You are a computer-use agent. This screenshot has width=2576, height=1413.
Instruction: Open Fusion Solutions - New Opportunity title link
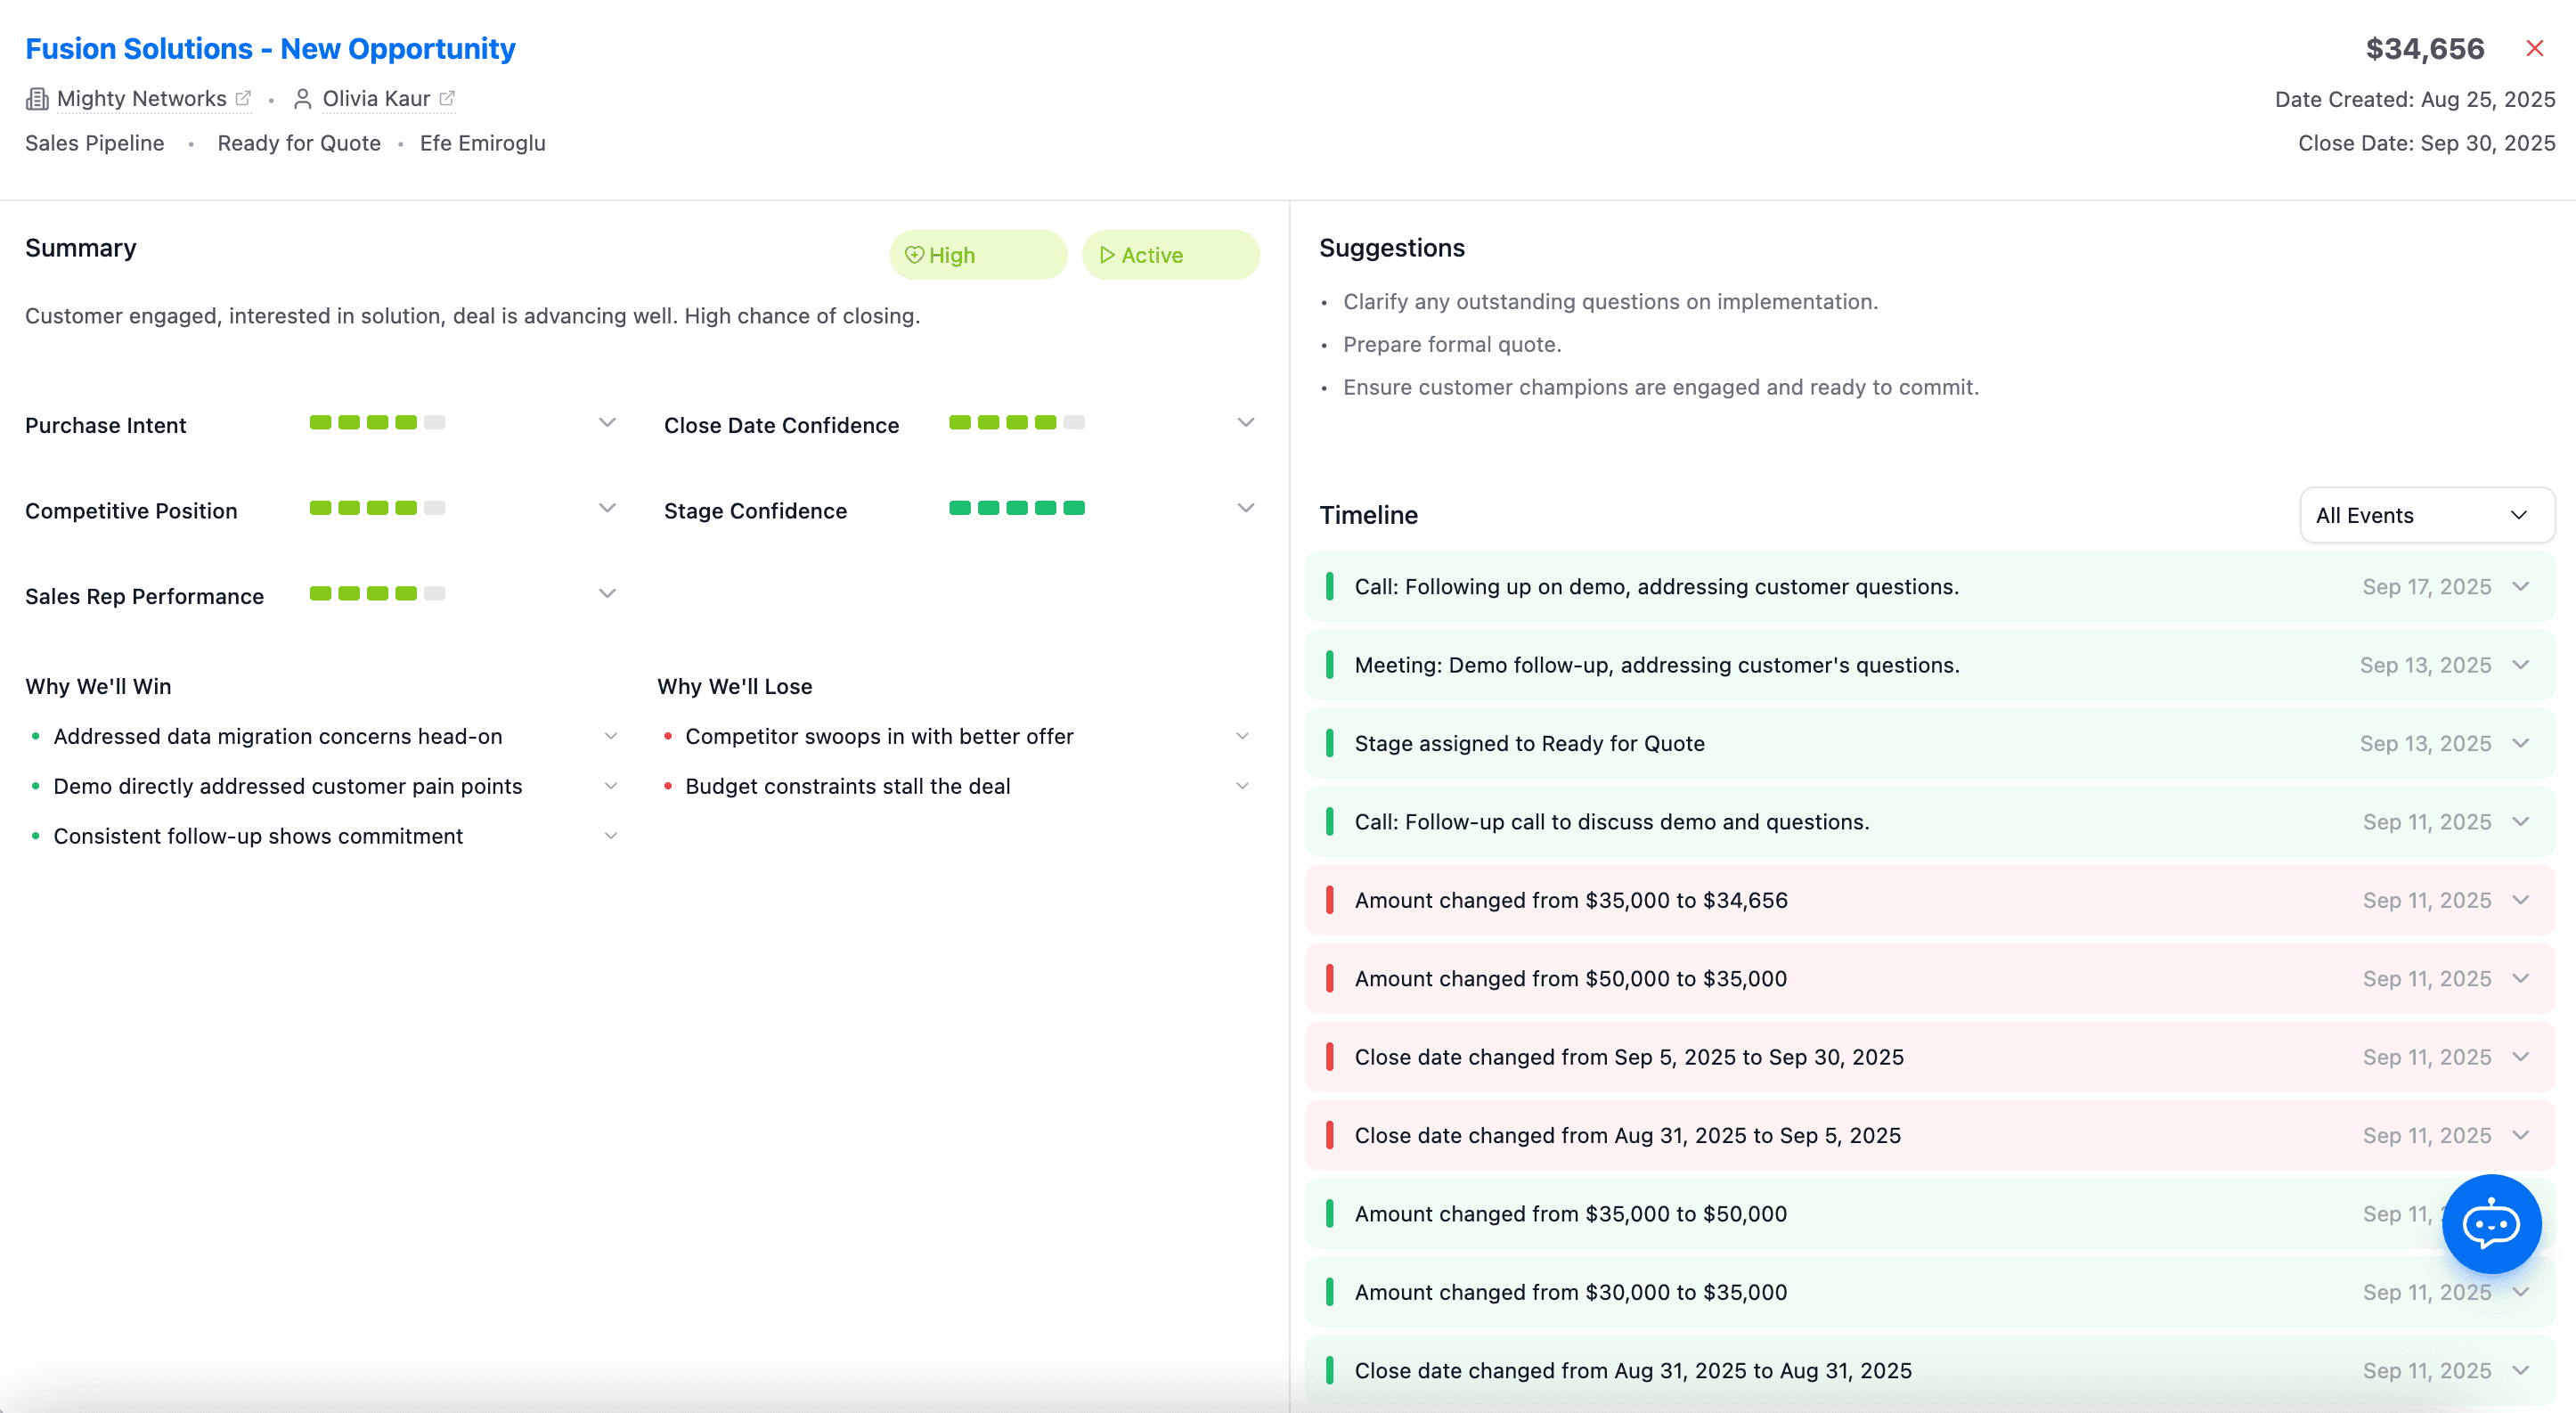click(x=270, y=48)
